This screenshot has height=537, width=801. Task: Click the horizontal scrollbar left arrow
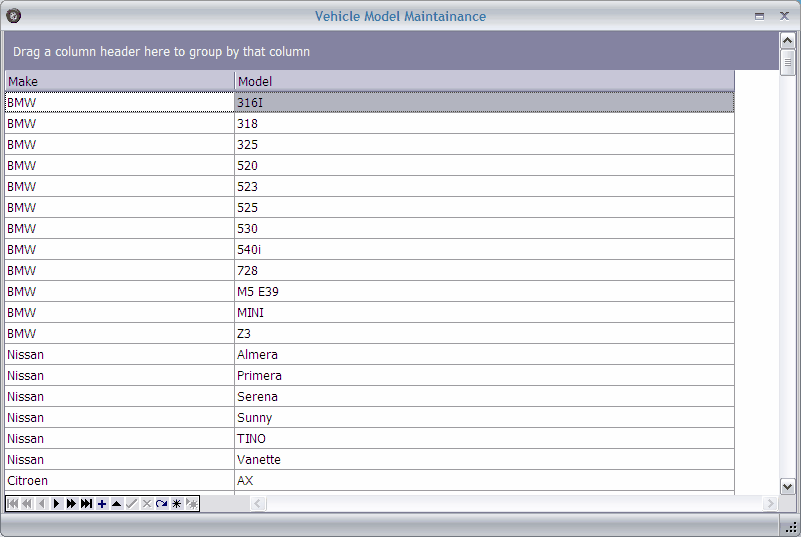(257, 504)
